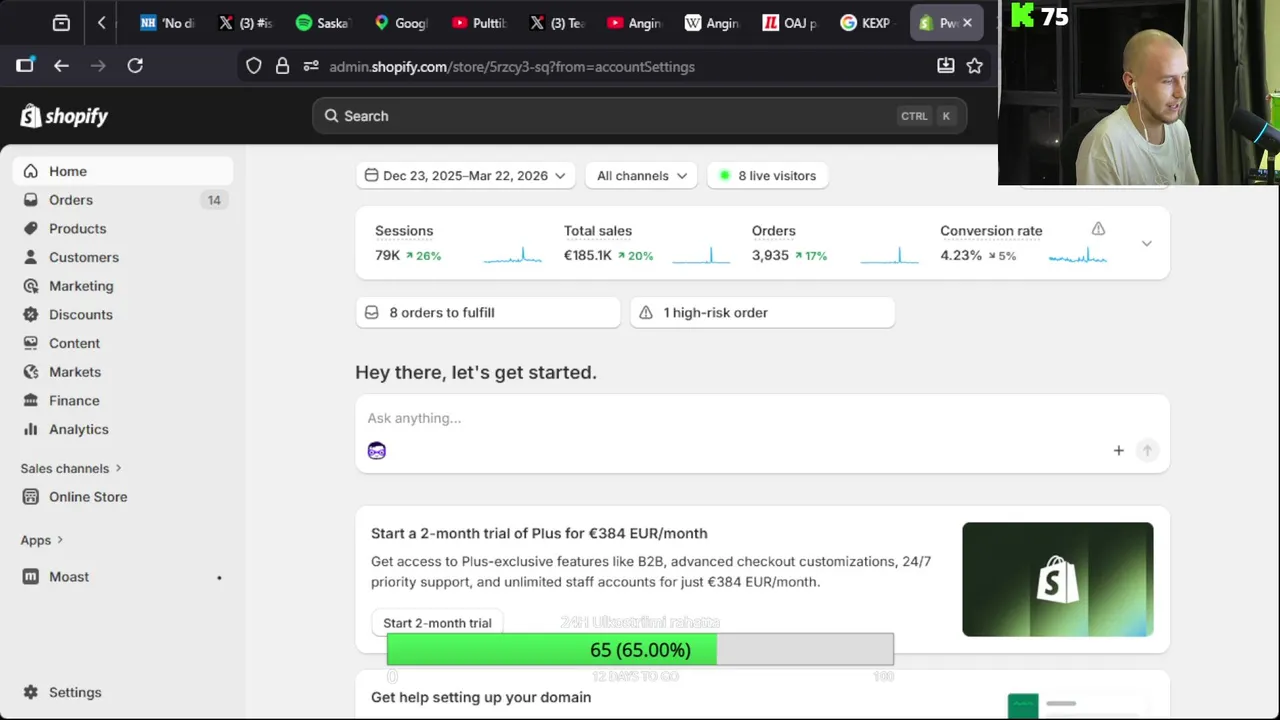
Task: Click the Shopify logo
Action: [64, 116]
